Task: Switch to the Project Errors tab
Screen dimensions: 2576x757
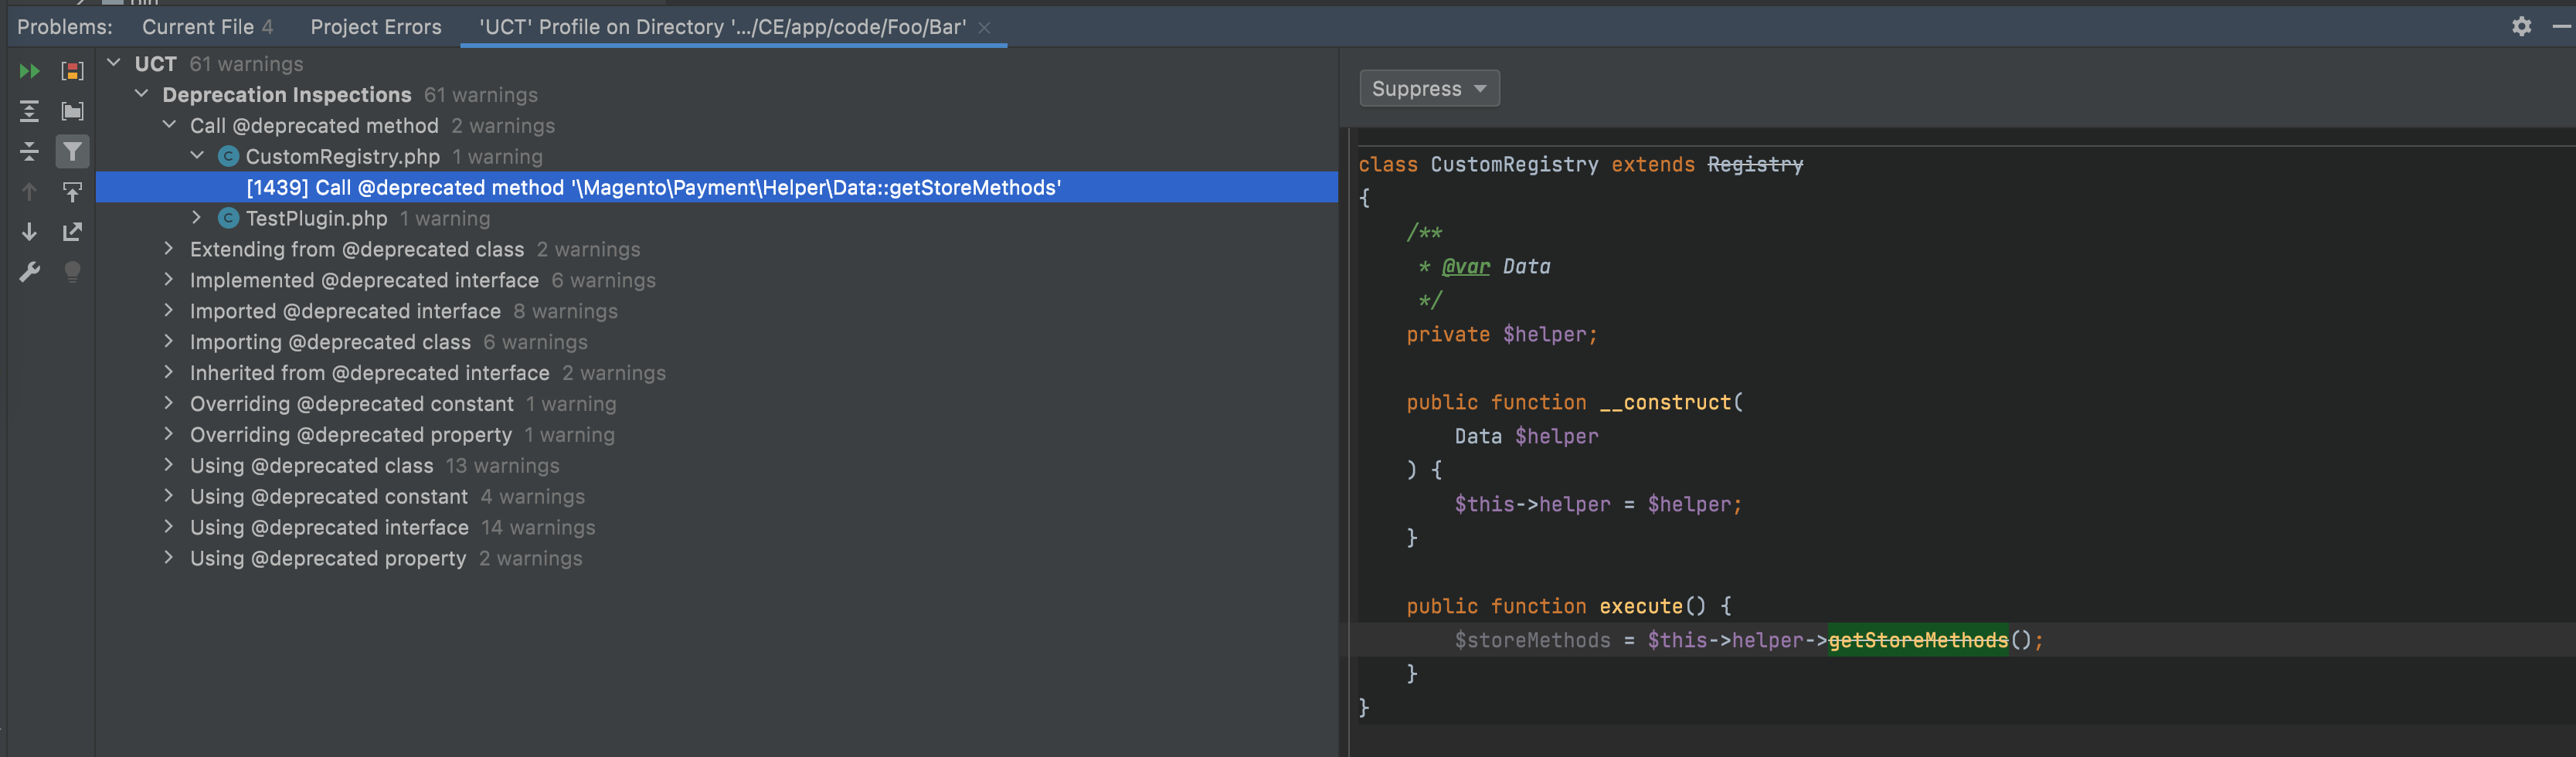Action: 375,27
